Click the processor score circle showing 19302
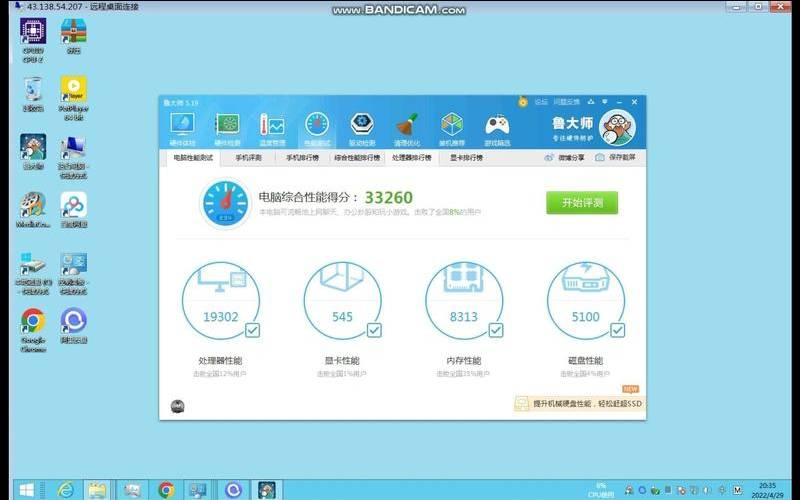 pyautogui.click(x=221, y=301)
